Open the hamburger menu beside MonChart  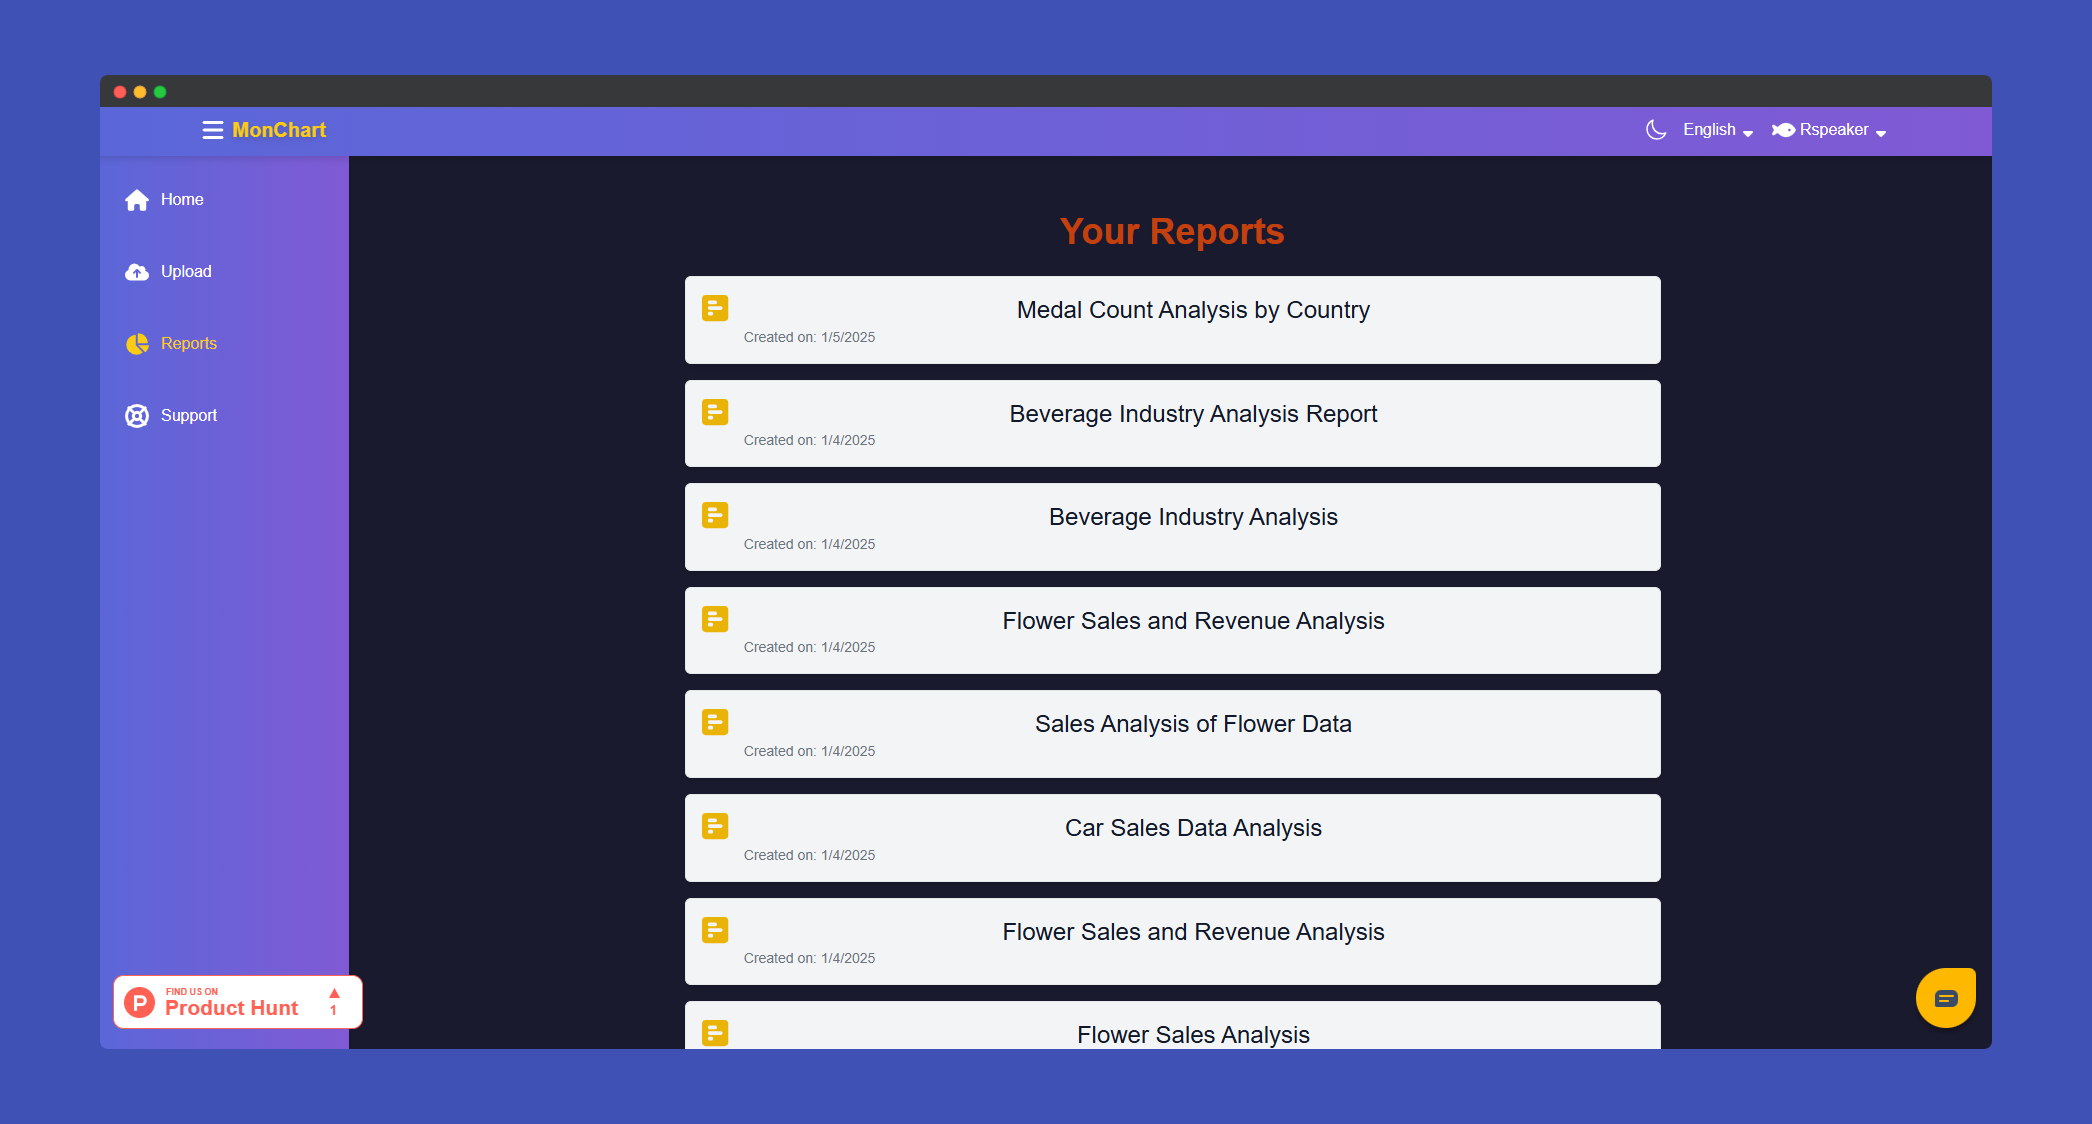click(212, 130)
